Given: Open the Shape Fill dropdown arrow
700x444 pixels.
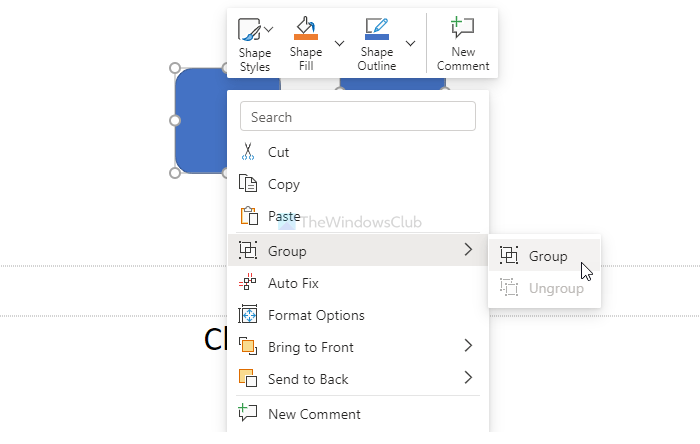Looking at the screenshot, I should tap(339, 43).
